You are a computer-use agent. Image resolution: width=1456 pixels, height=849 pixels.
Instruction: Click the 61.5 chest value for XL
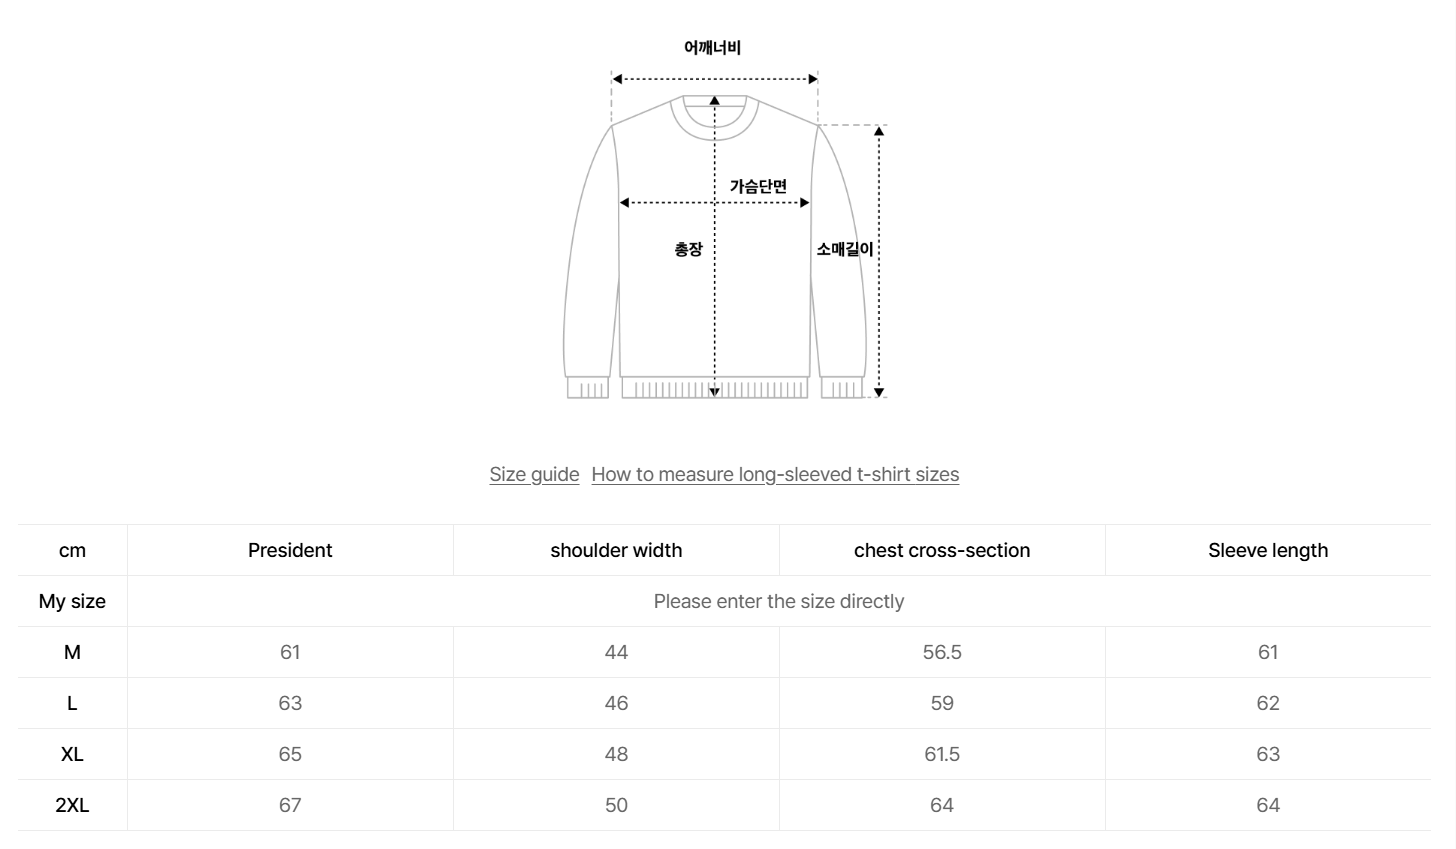click(x=942, y=754)
